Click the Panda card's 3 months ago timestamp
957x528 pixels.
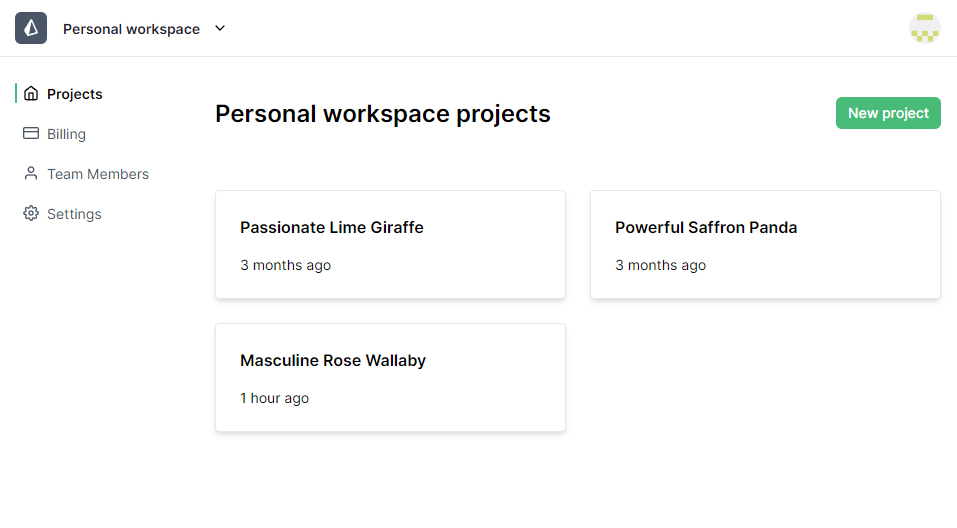[x=660, y=265]
